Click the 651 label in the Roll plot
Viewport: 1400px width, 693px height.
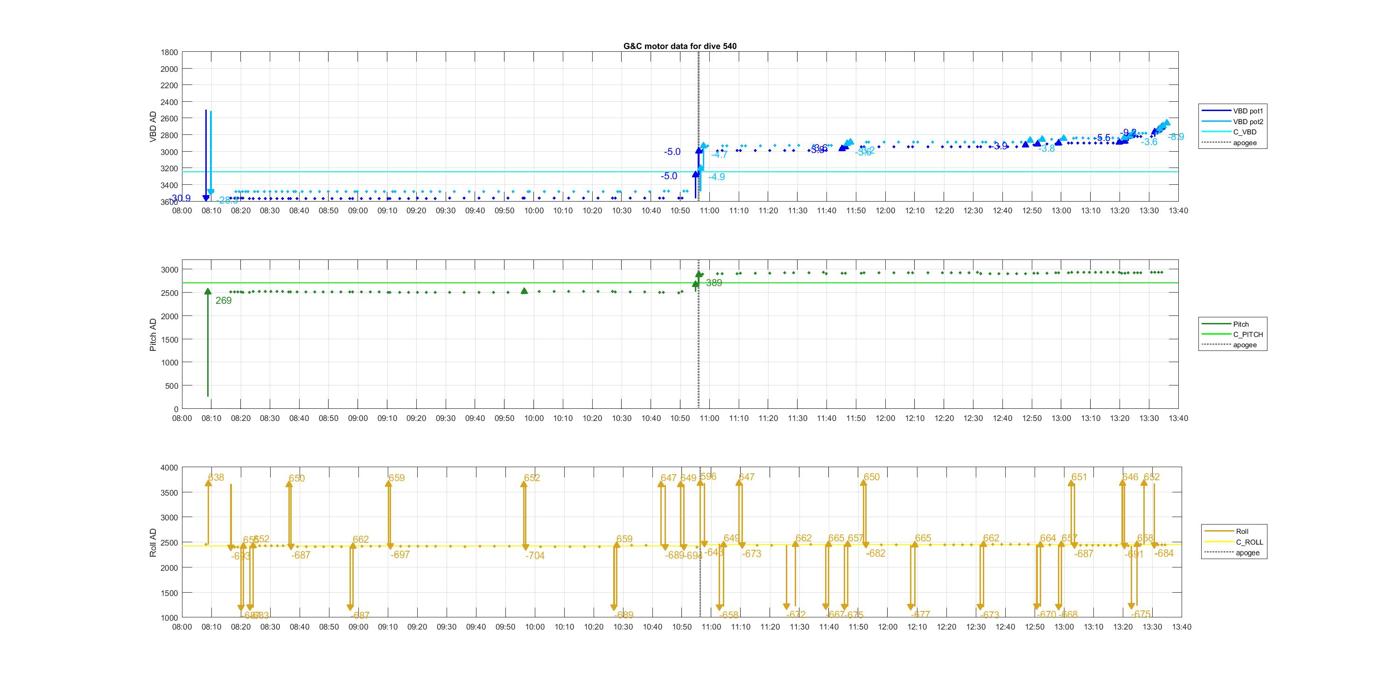tap(1079, 477)
